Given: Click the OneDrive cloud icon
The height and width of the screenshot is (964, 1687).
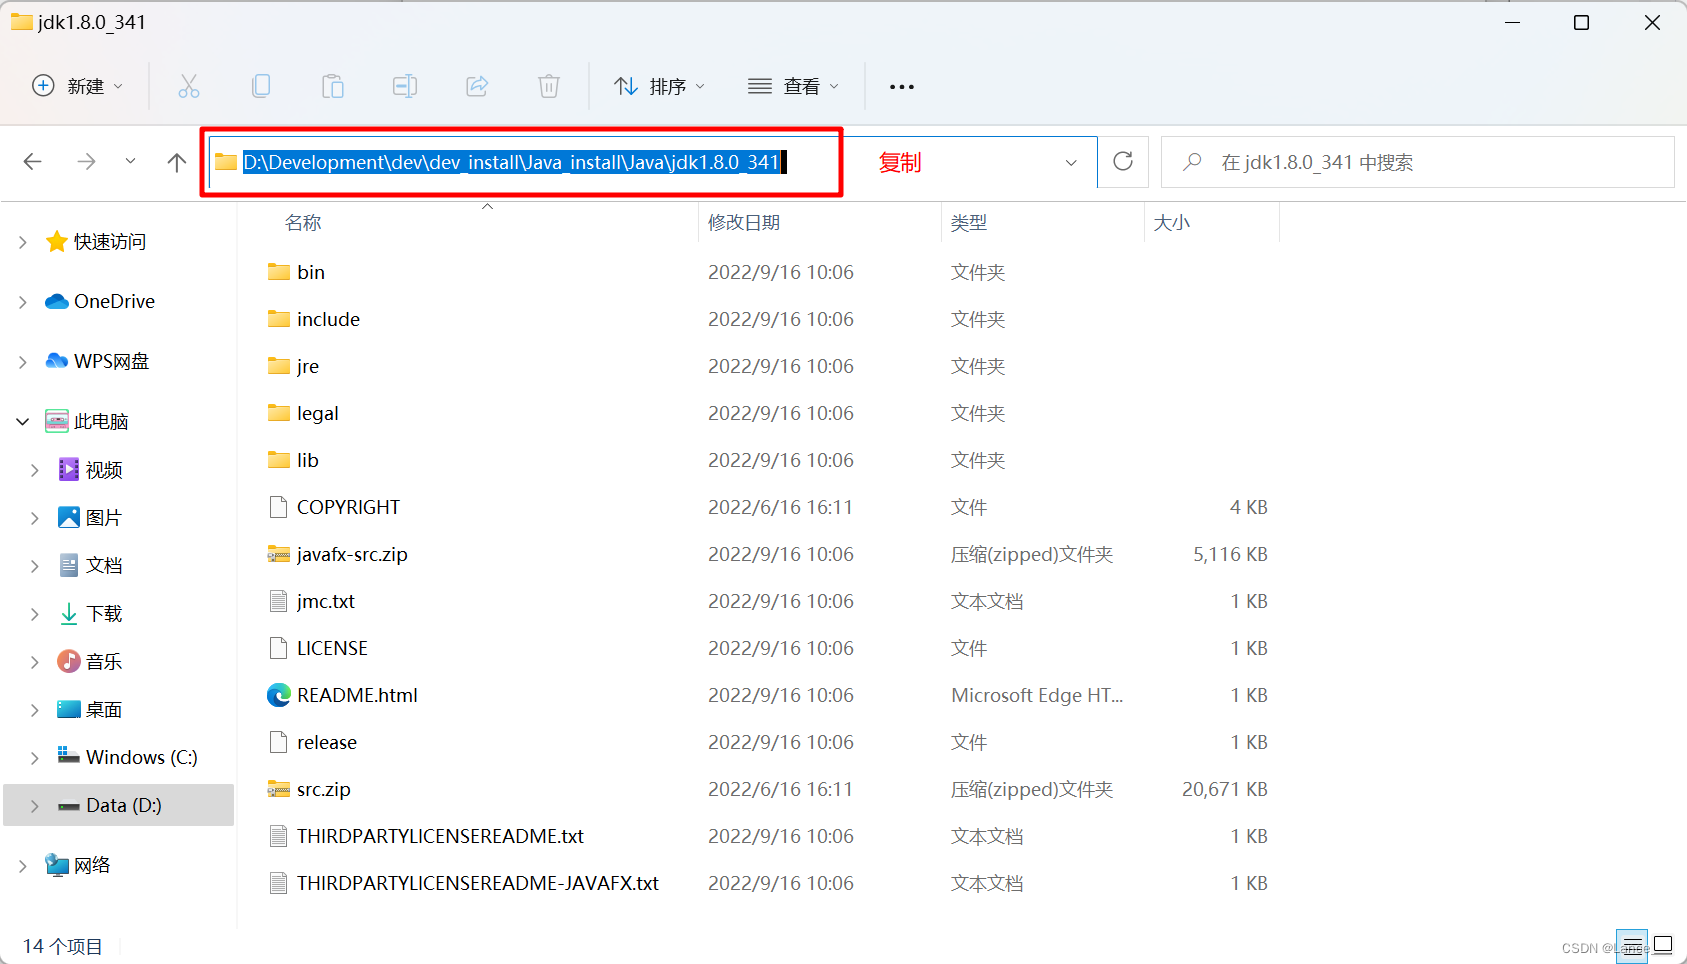Looking at the screenshot, I should tap(57, 302).
